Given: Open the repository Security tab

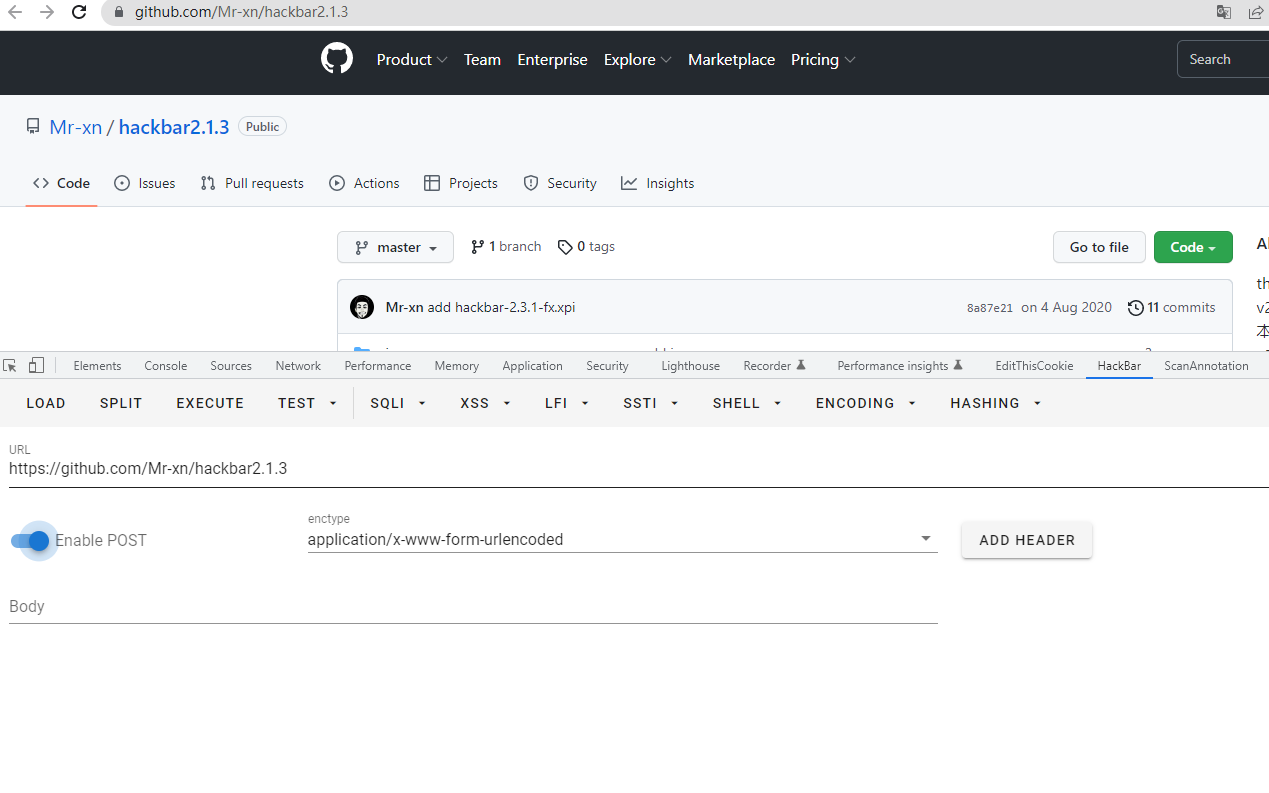Looking at the screenshot, I should [560, 183].
